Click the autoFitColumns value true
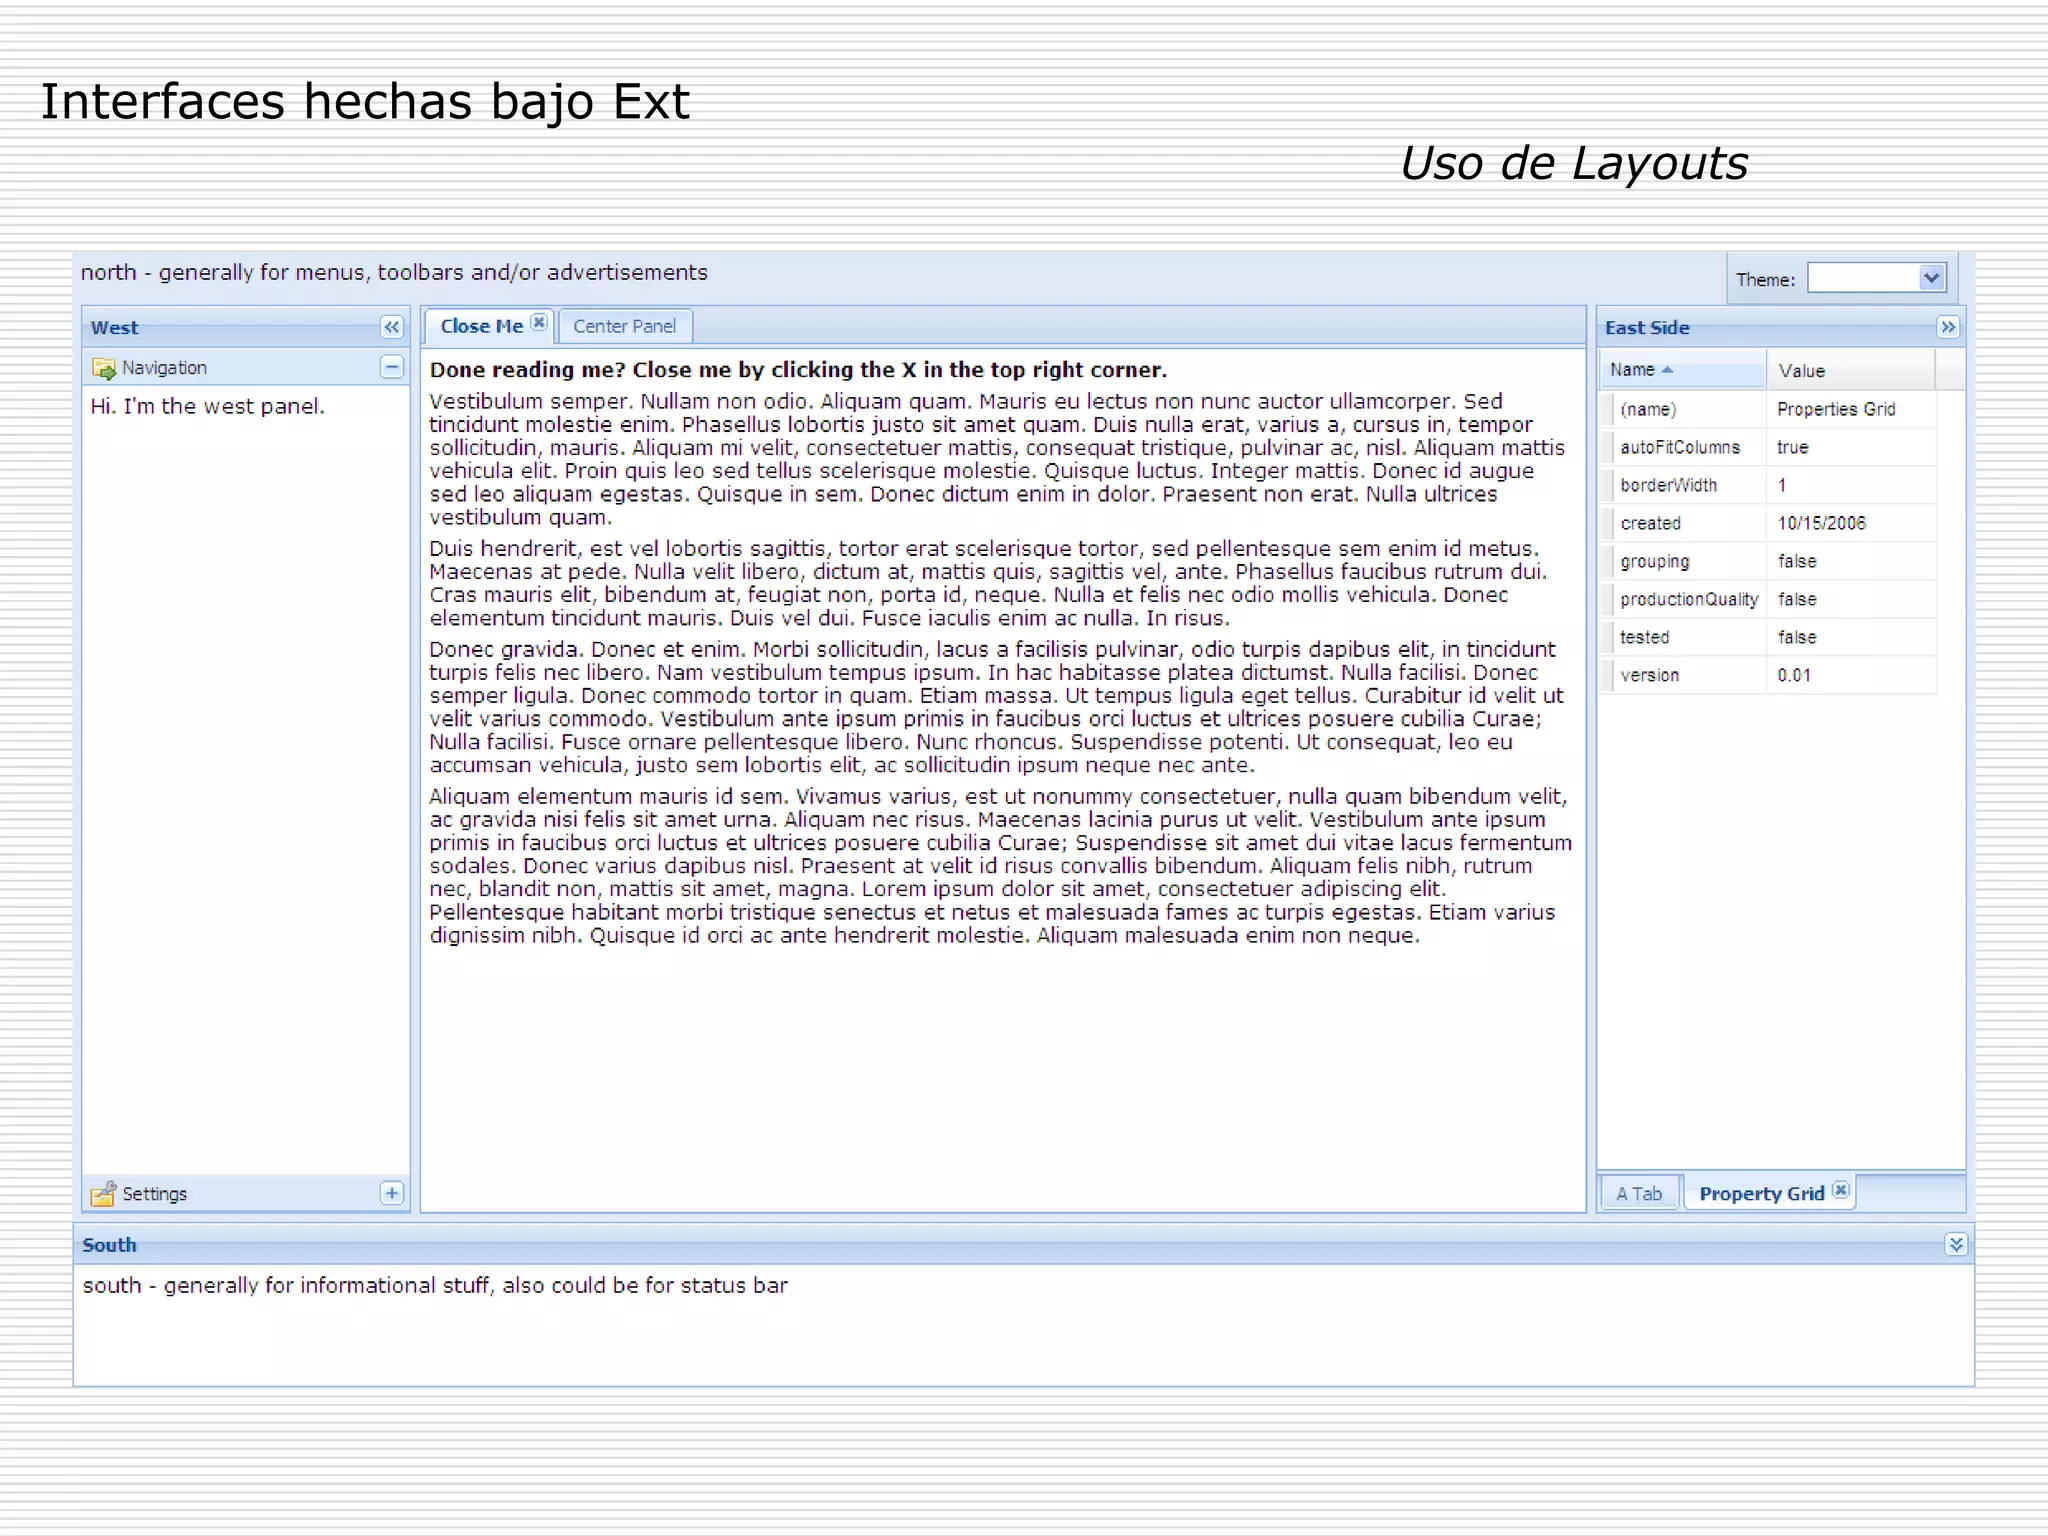Viewport: 2048px width, 1536px height. [x=1792, y=447]
